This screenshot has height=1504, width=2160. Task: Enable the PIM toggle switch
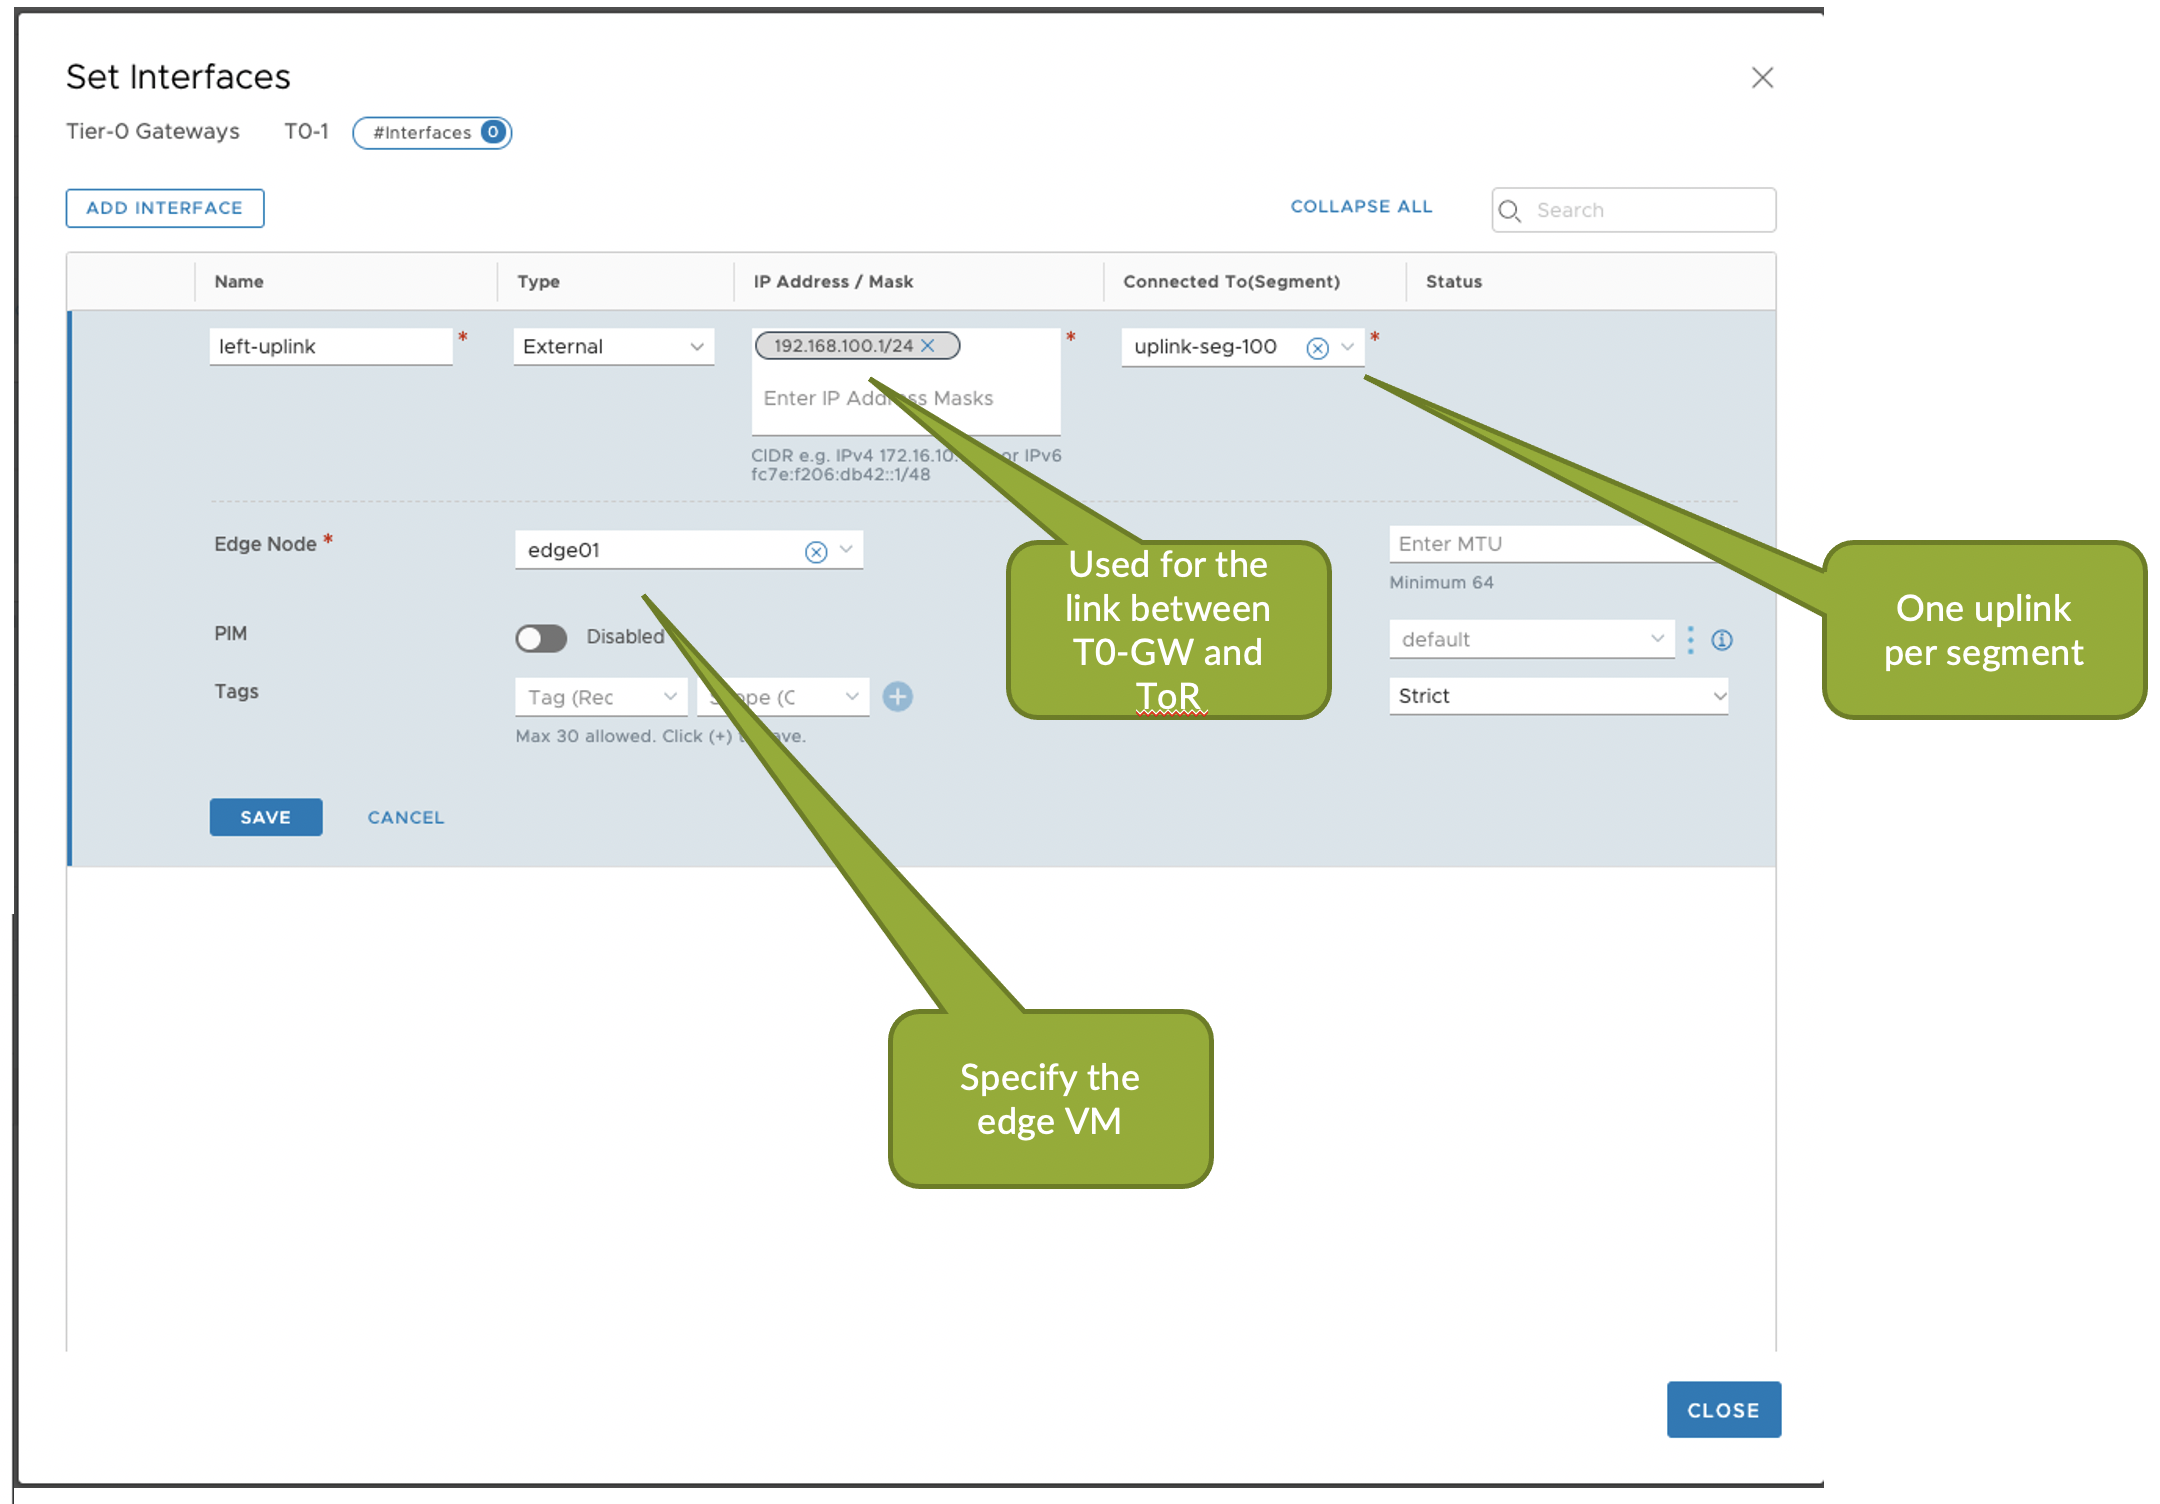pos(541,638)
